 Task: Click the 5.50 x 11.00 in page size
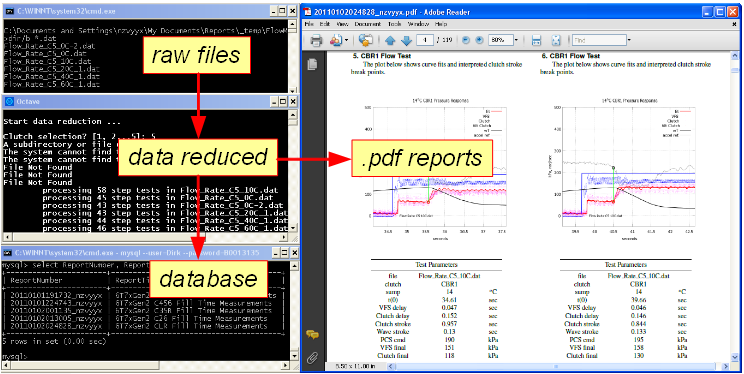point(355,366)
